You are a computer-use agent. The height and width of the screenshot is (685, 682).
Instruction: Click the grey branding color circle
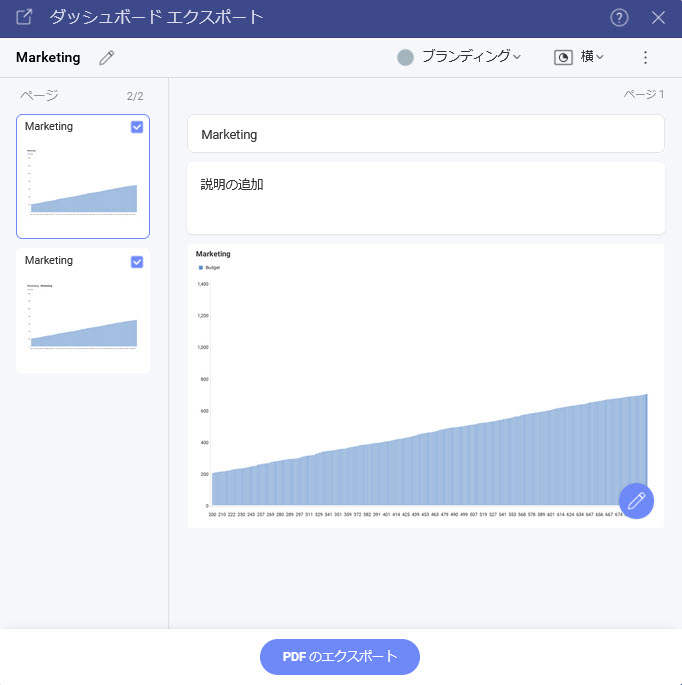(405, 58)
